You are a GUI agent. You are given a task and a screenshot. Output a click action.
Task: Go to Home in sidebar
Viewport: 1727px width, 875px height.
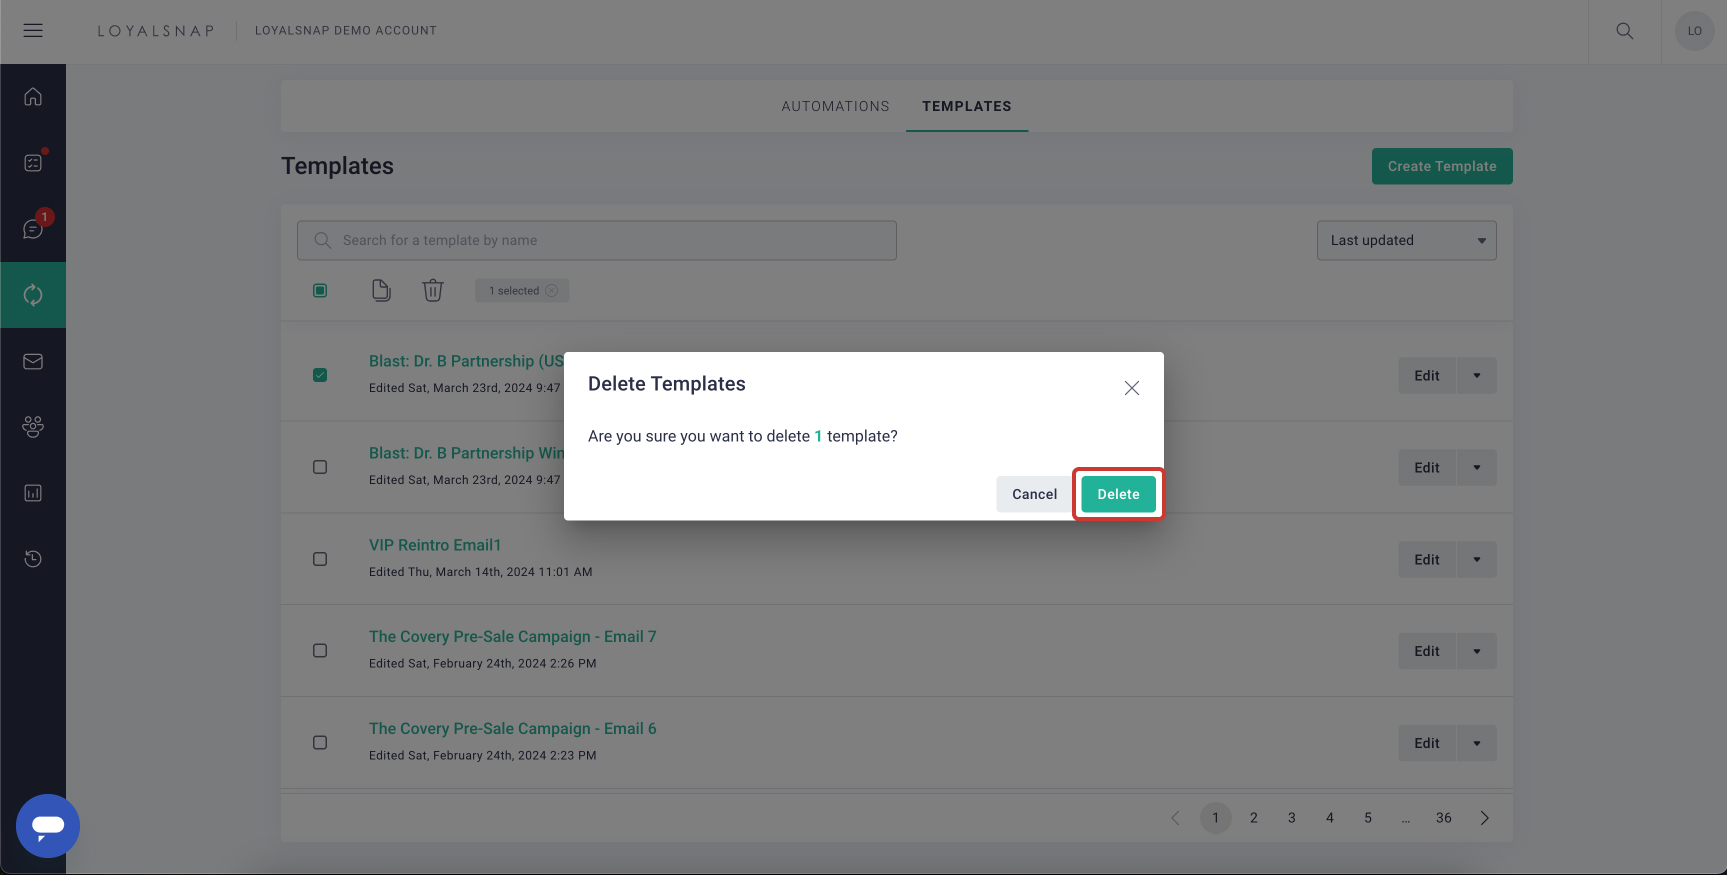click(33, 97)
